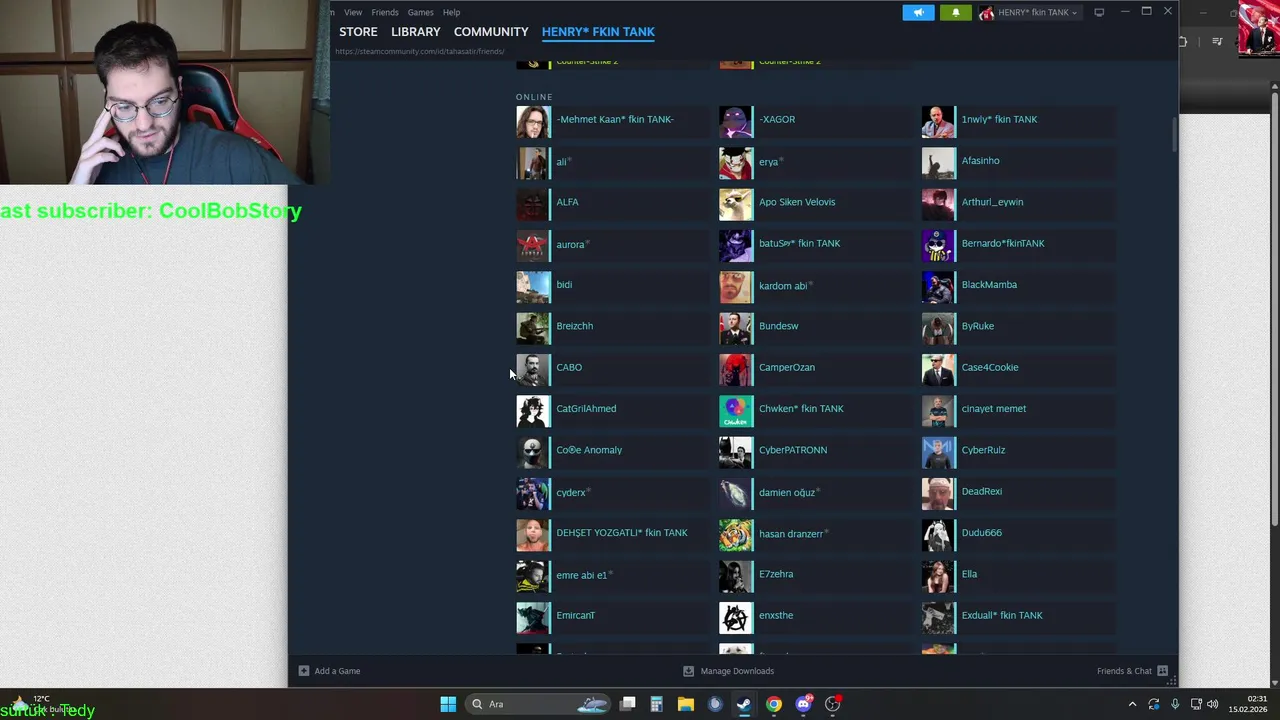Click the microphone icon in system tray

[x=1175, y=704]
